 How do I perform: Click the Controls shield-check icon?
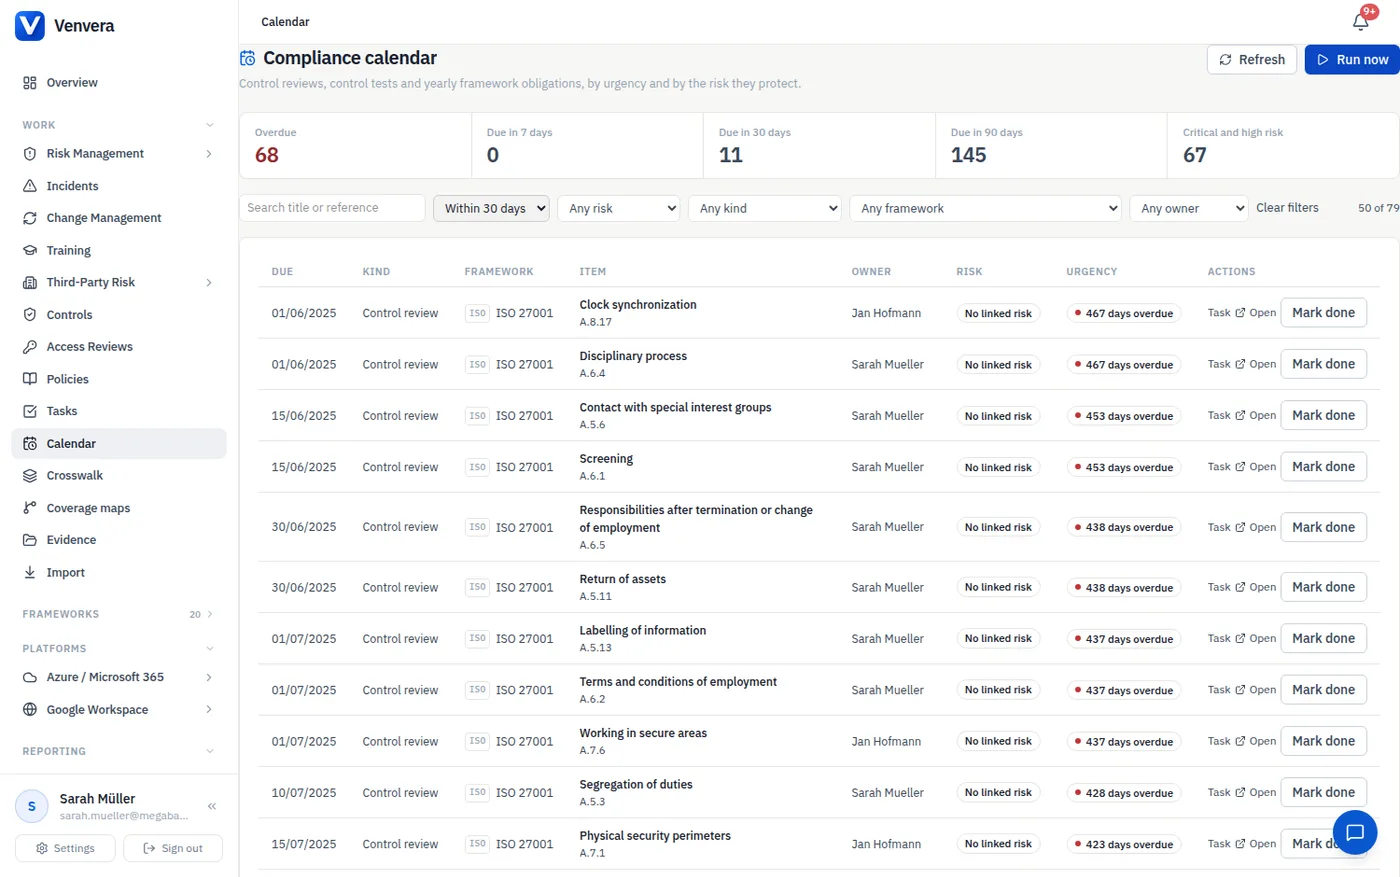[x=30, y=315]
